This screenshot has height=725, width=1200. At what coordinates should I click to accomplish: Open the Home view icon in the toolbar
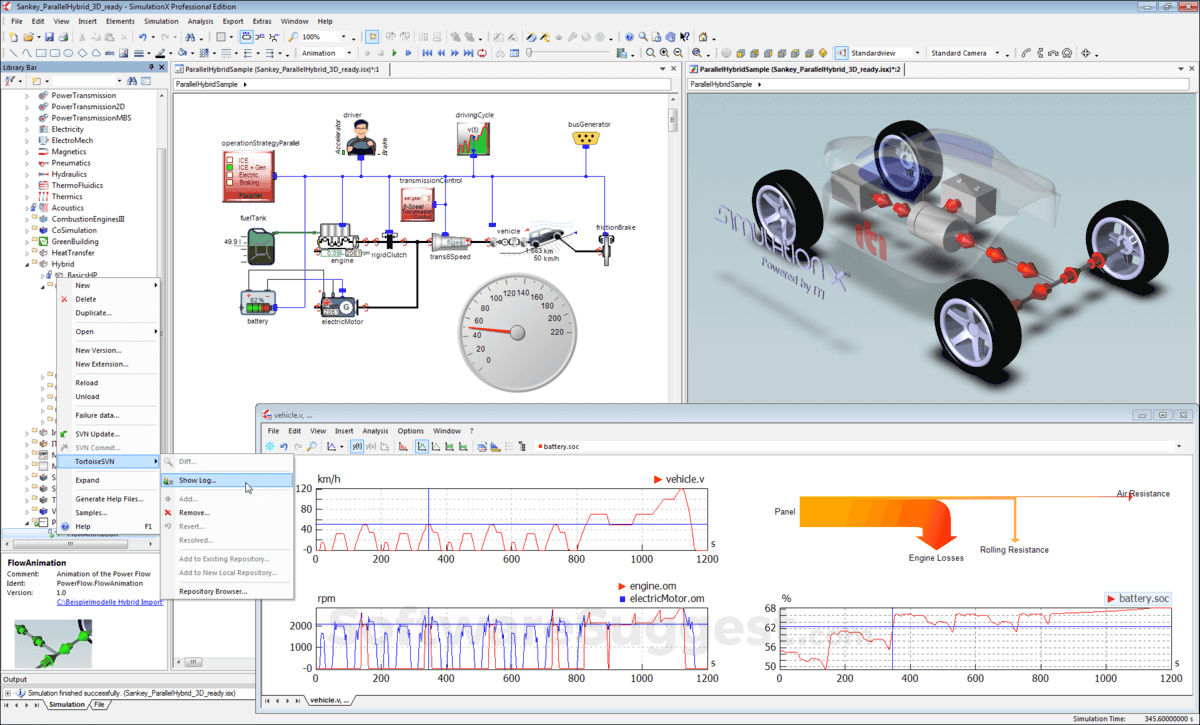[704, 37]
